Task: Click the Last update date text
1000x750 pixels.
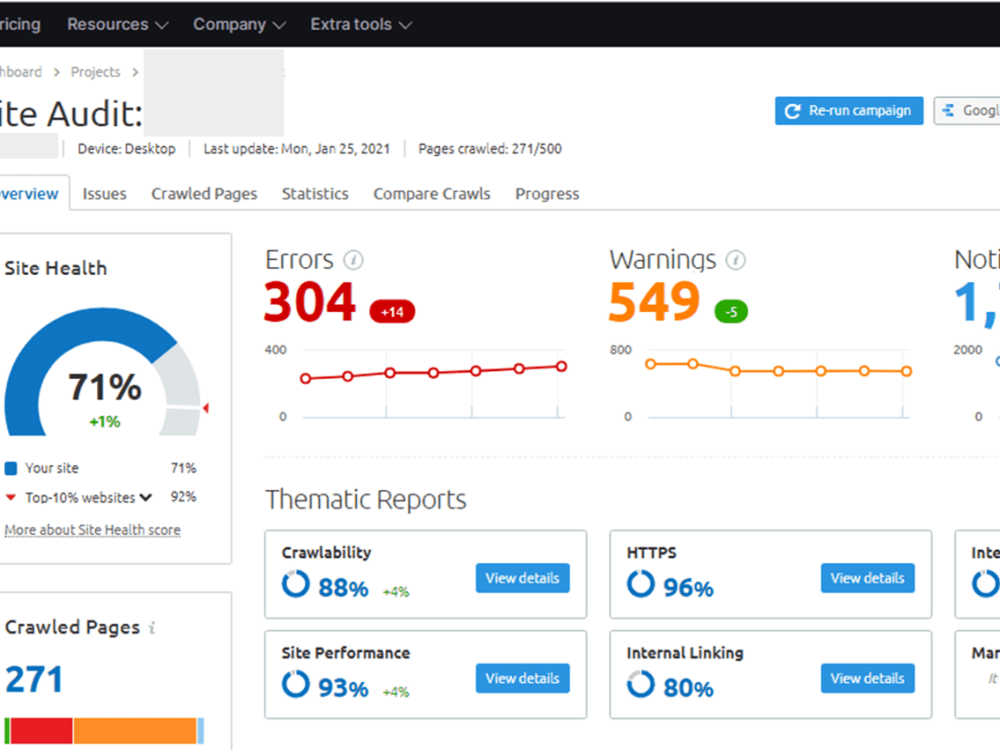Action: 297,149
